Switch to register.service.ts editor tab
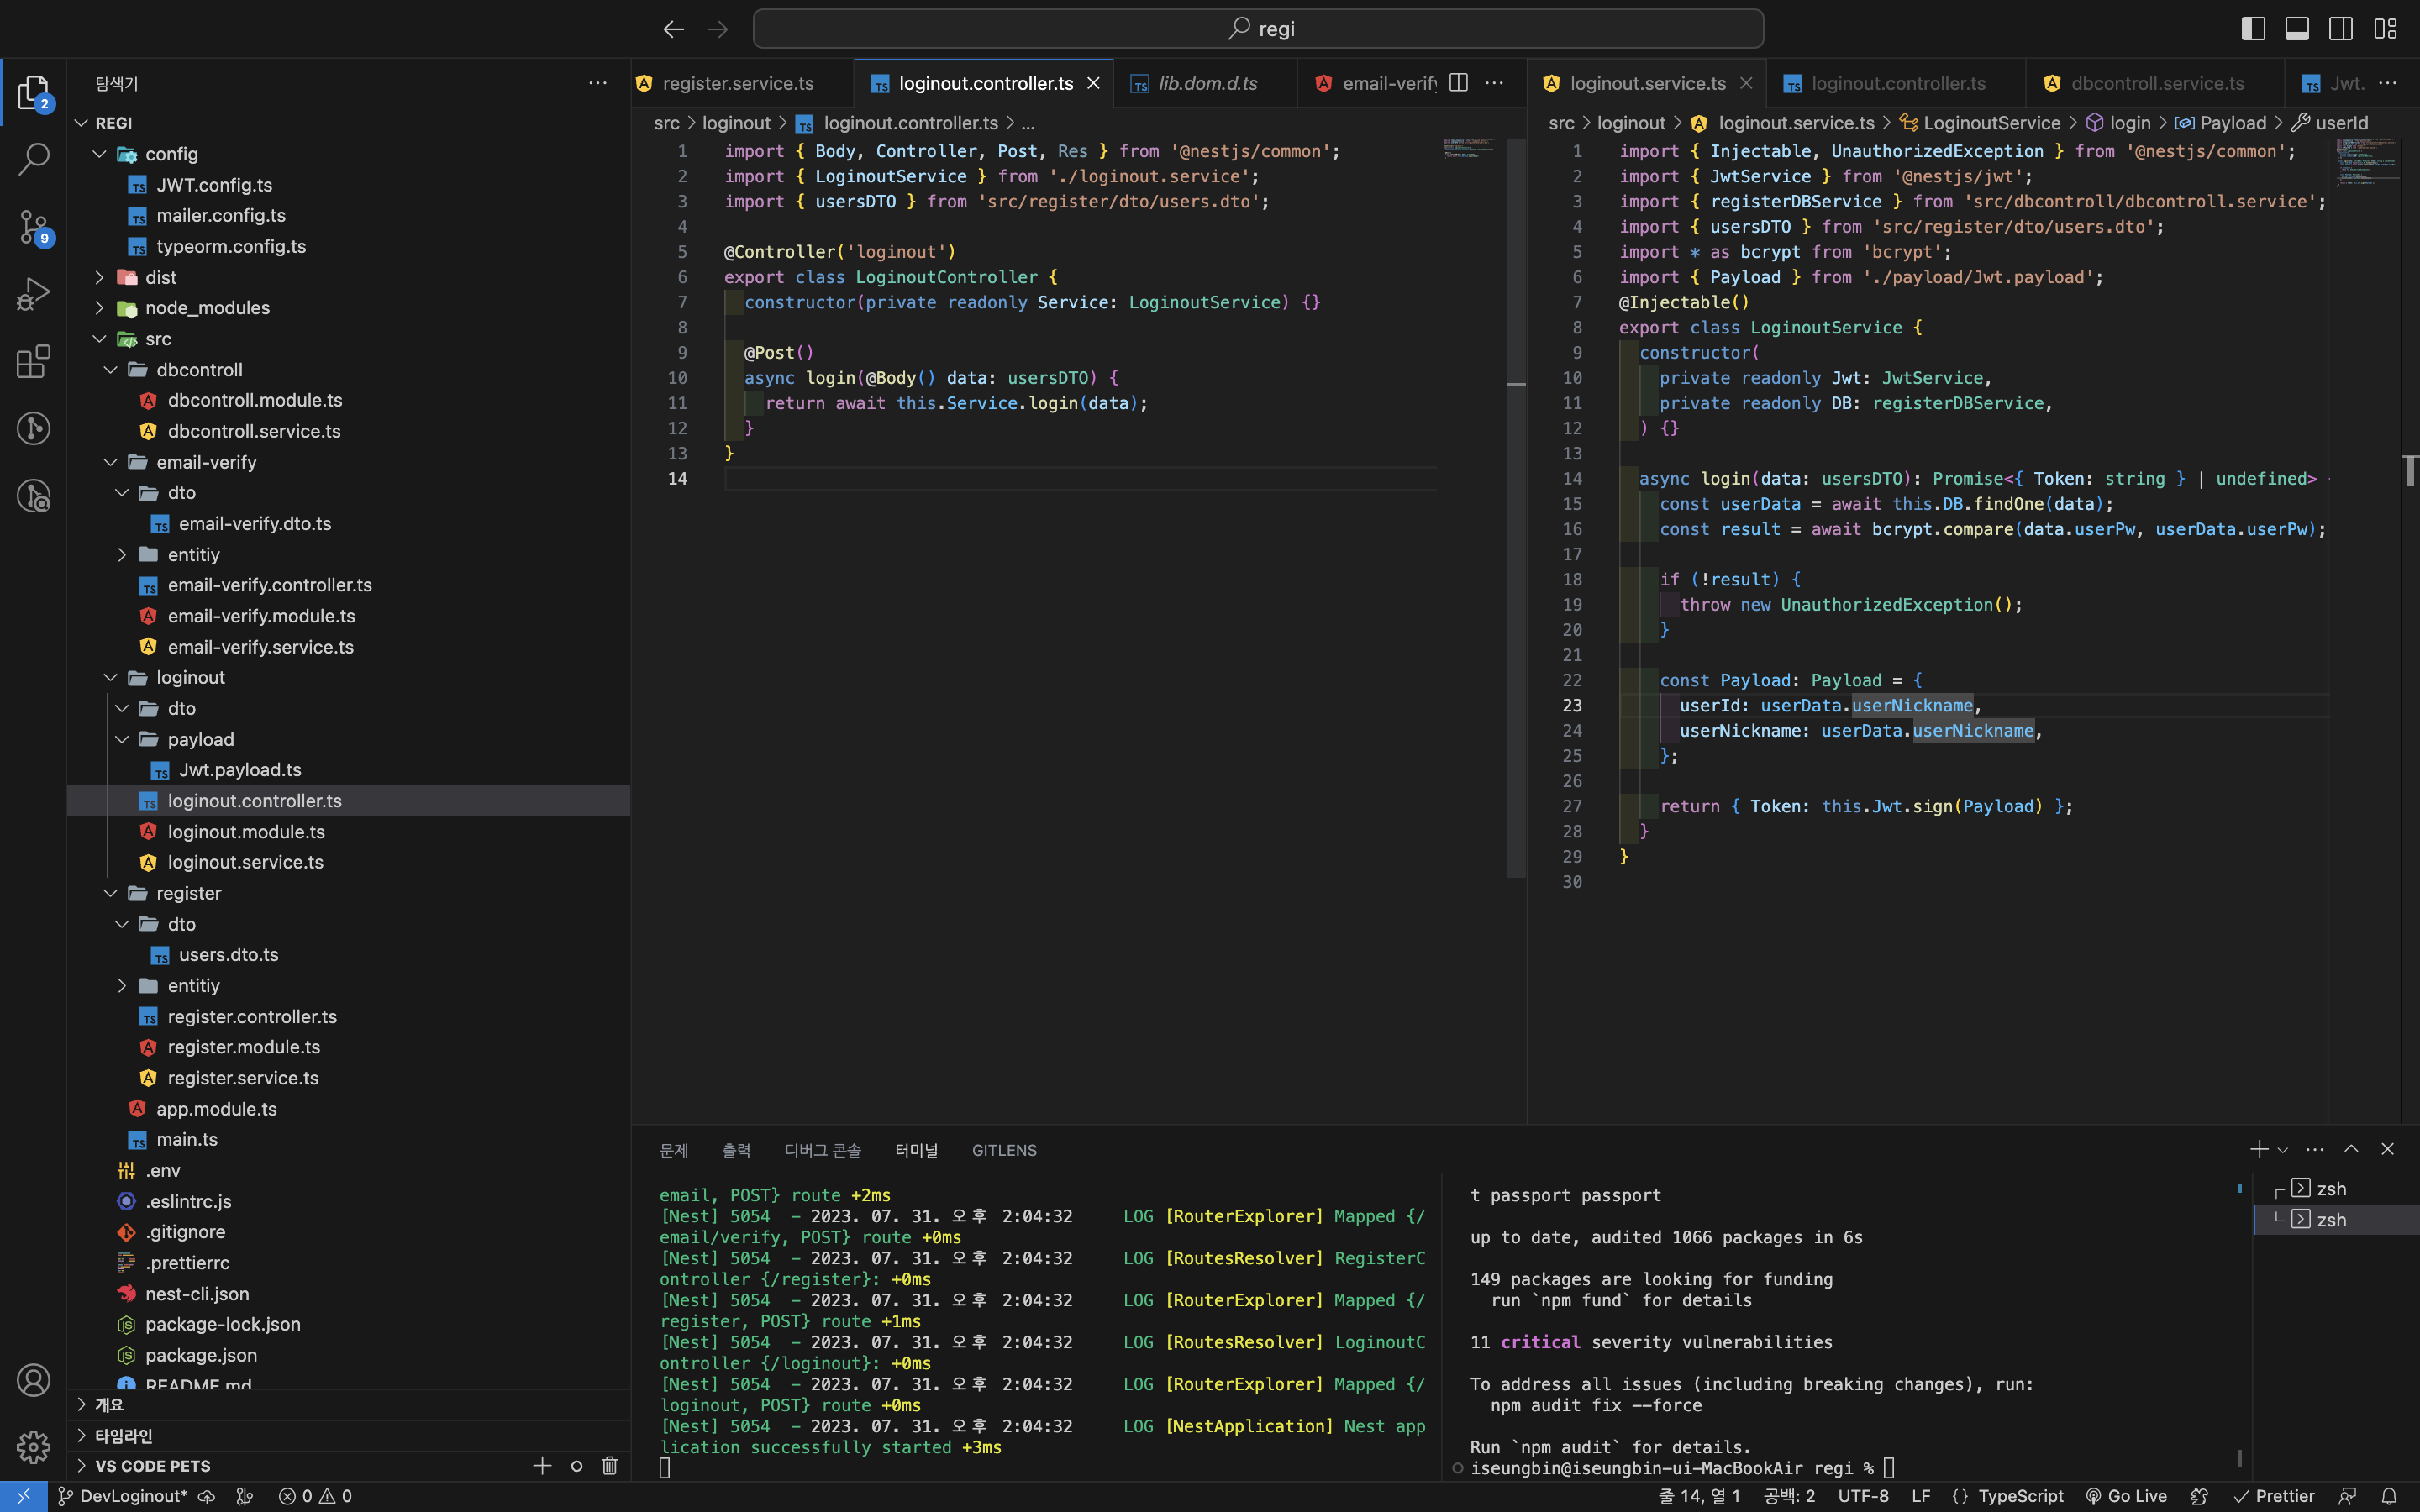Image resolution: width=2420 pixels, height=1512 pixels. 737,83
